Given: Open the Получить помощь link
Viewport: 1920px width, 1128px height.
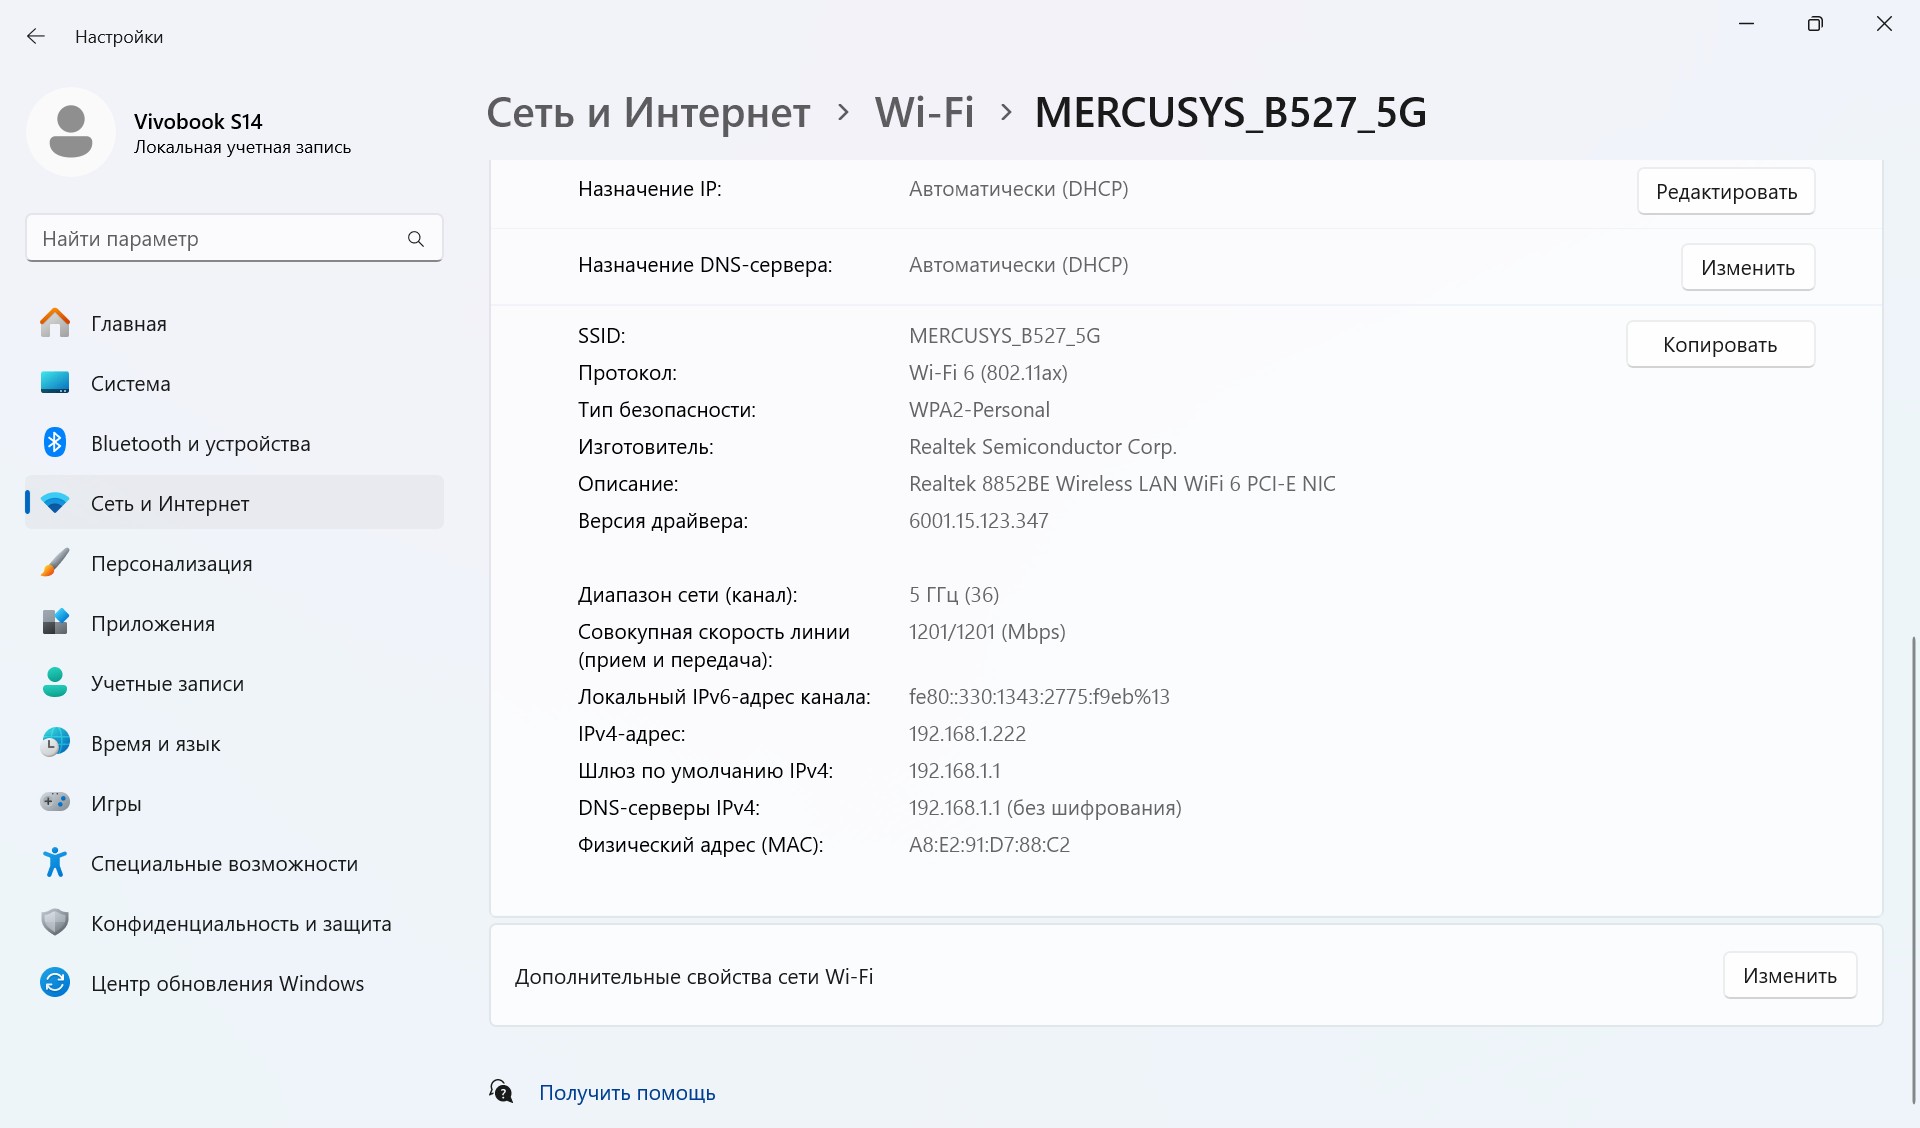Looking at the screenshot, I should point(627,1092).
